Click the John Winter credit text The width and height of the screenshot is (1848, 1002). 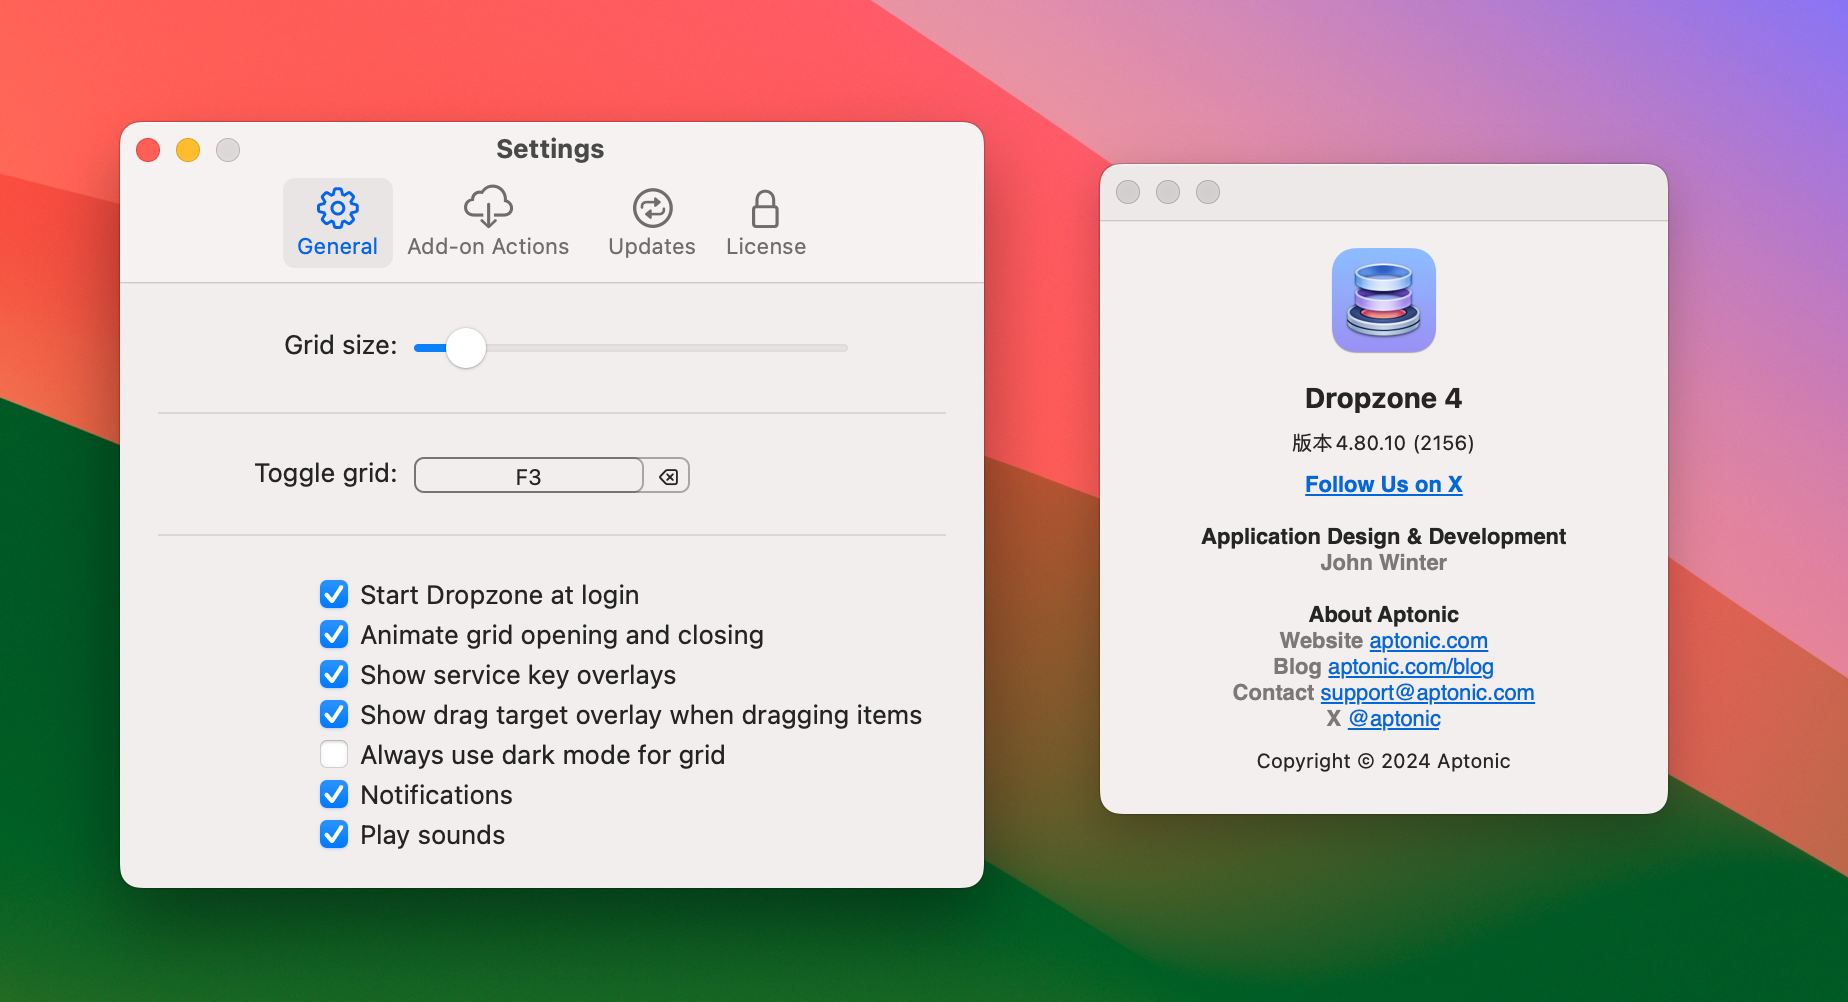pos(1383,562)
